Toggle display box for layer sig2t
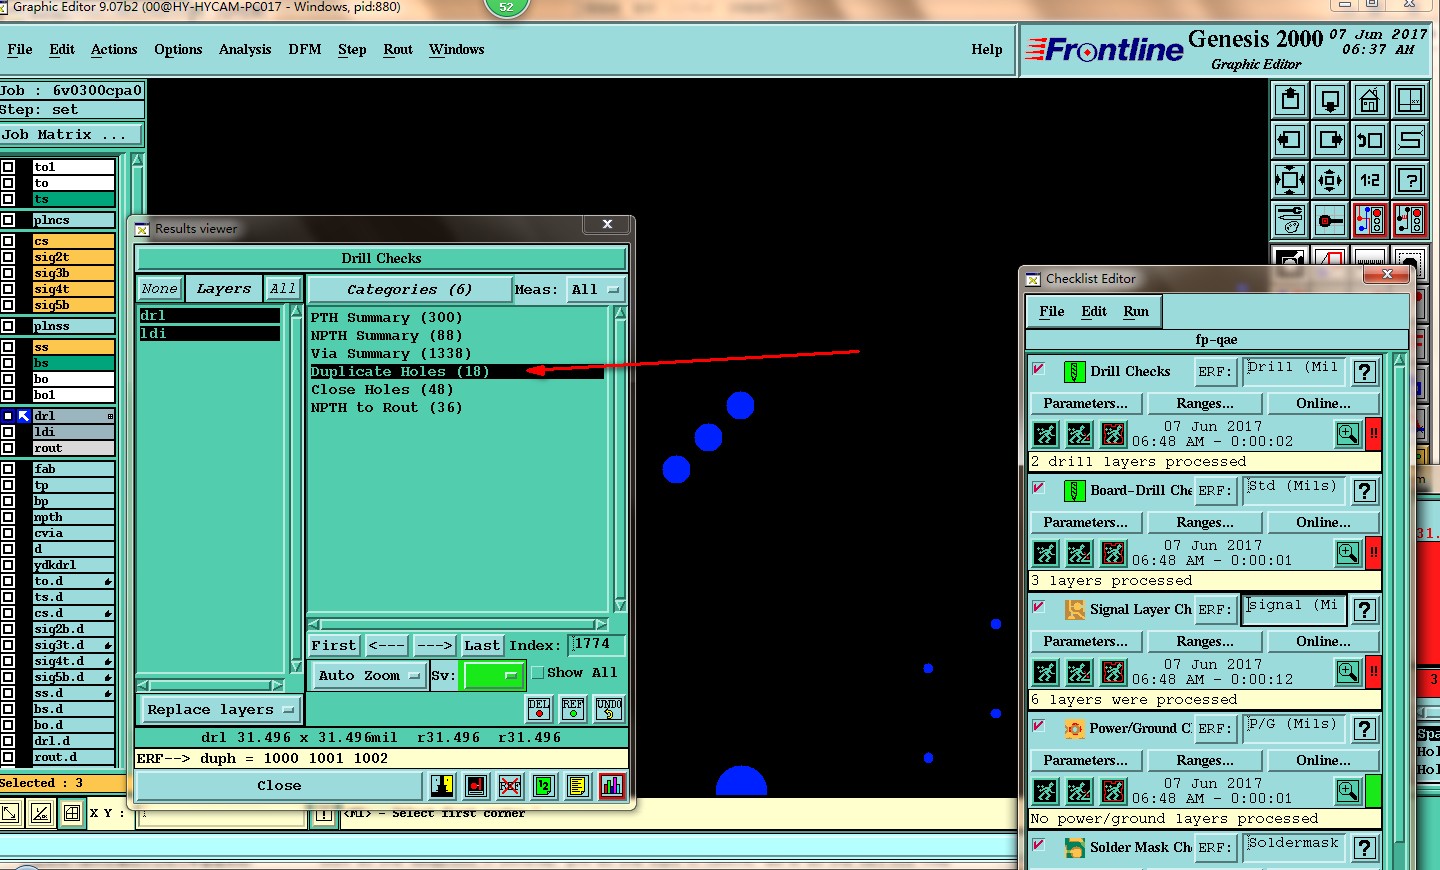The height and width of the screenshot is (870, 1440). [x=8, y=257]
